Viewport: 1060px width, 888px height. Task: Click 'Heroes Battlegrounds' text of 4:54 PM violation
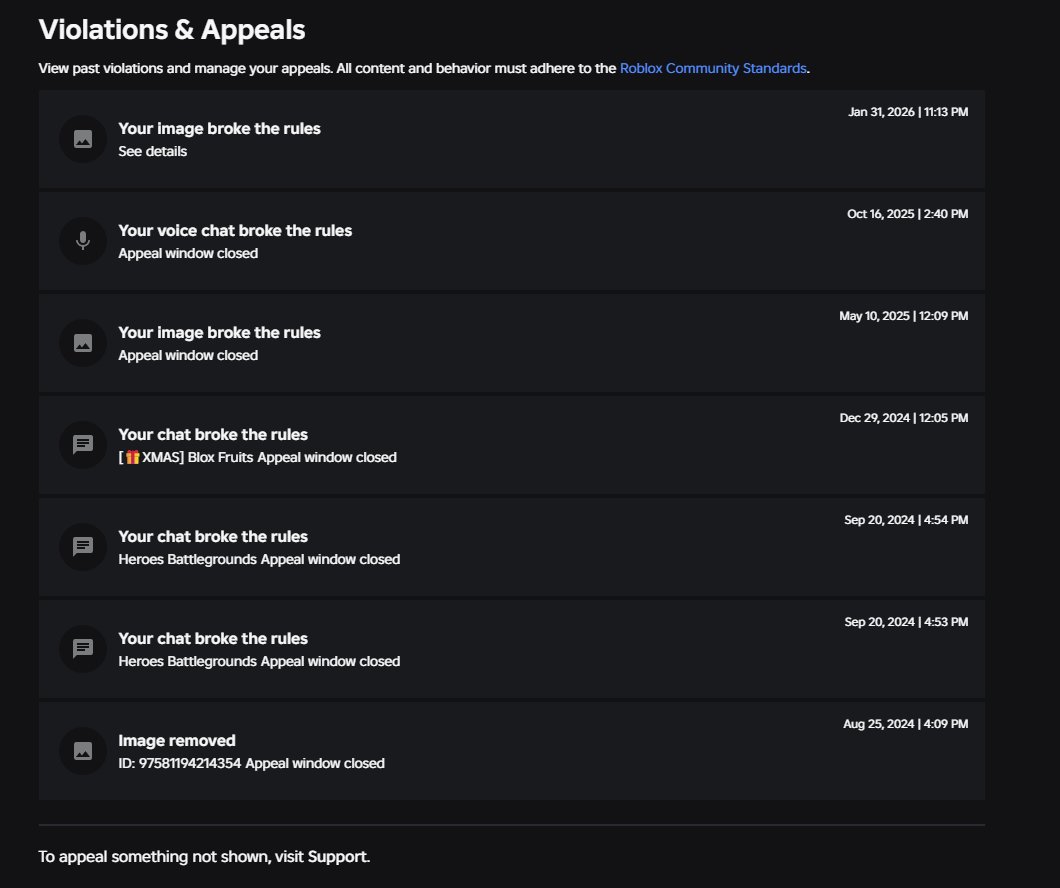[x=188, y=560]
